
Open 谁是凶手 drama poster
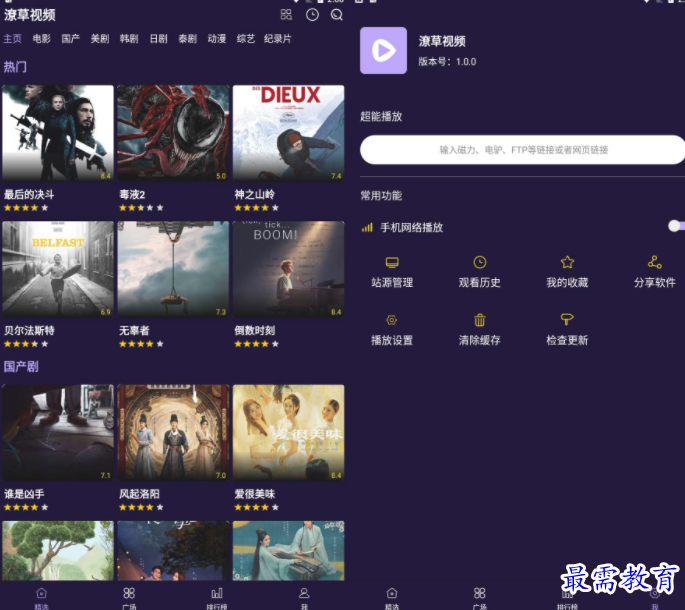(x=58, y=433)
